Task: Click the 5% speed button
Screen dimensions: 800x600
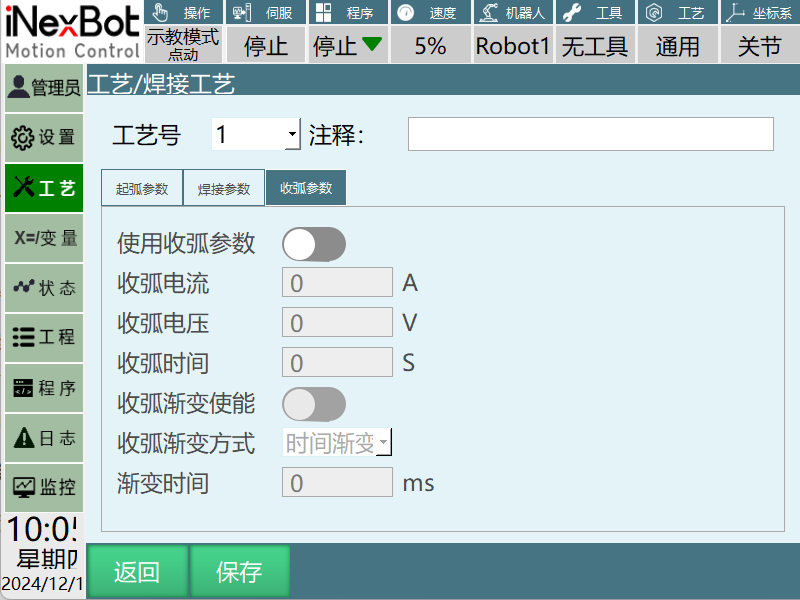Action: click(x=430, y=46)
